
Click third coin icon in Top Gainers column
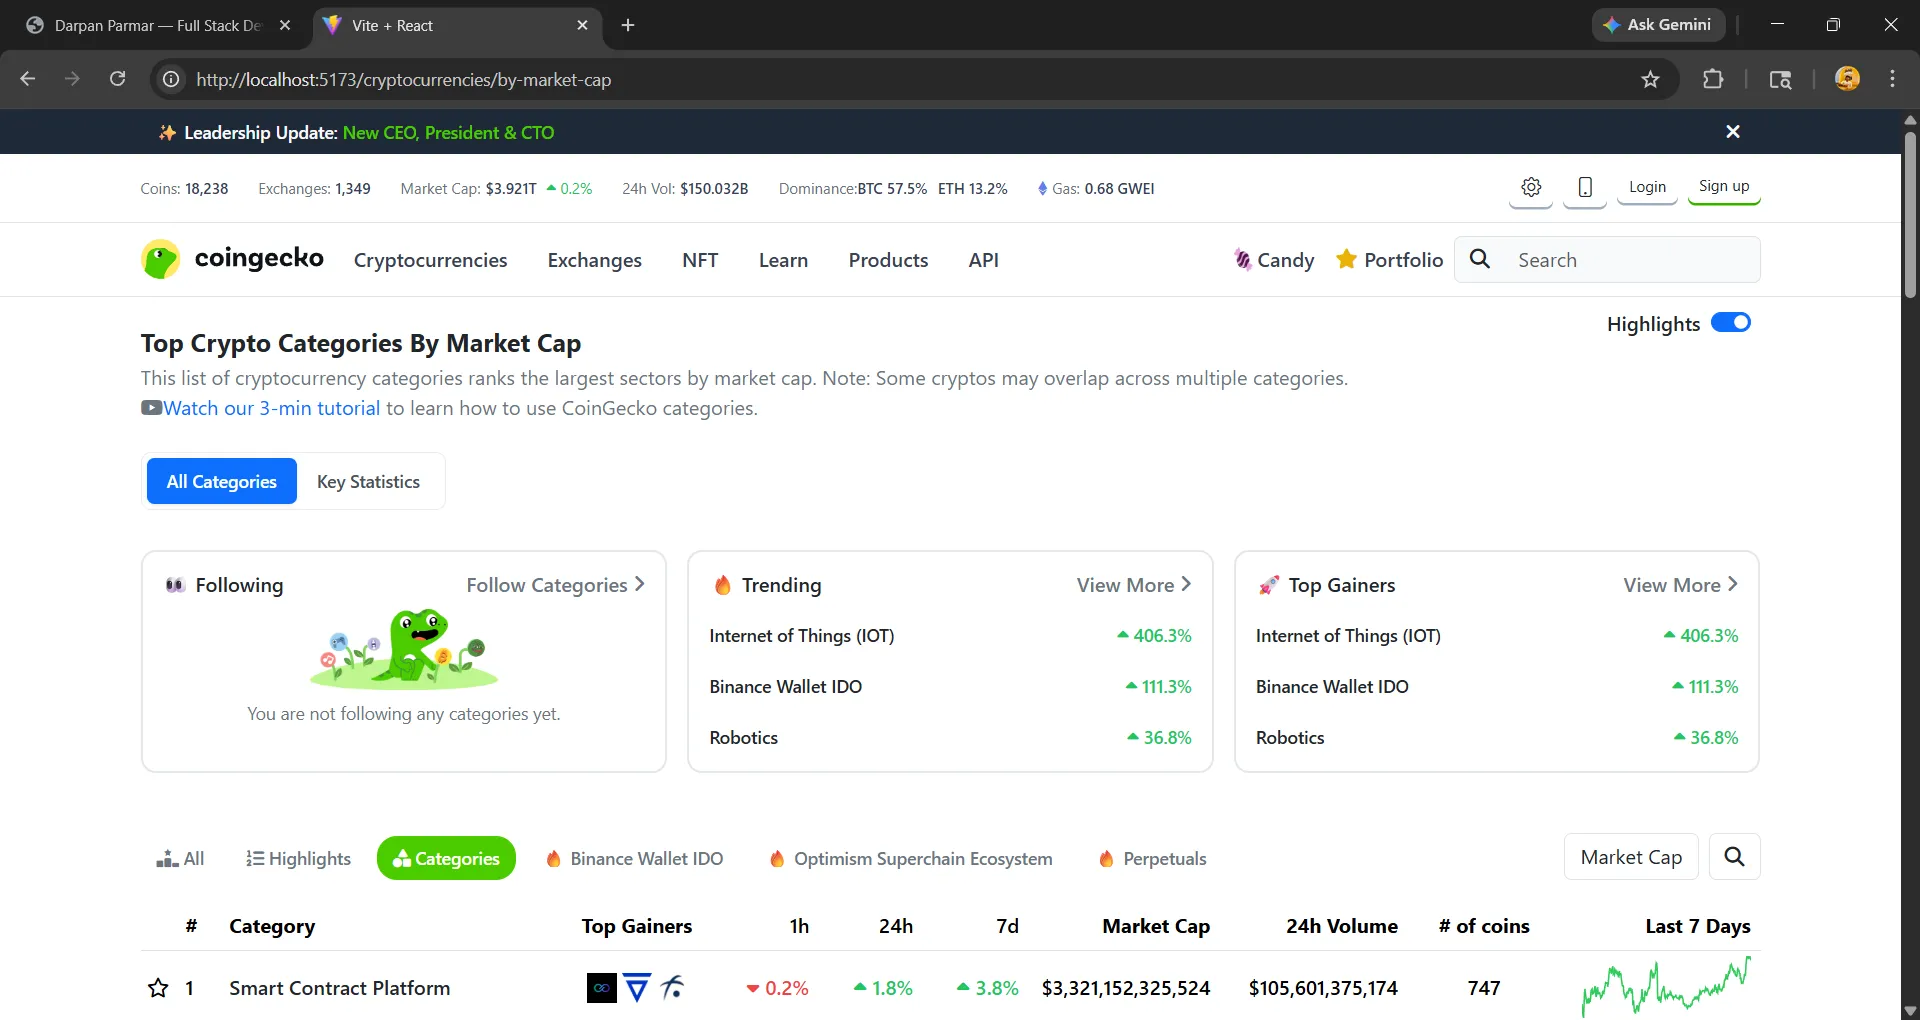pyautogui.click(x=673, y=988)
